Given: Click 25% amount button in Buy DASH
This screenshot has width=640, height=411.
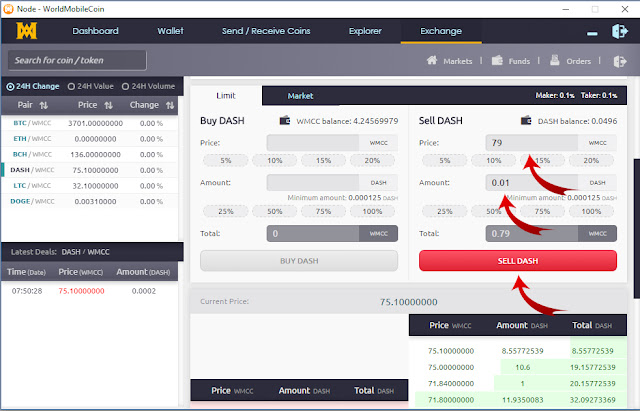Looking at the screenshot, I should tap(226, 211).
